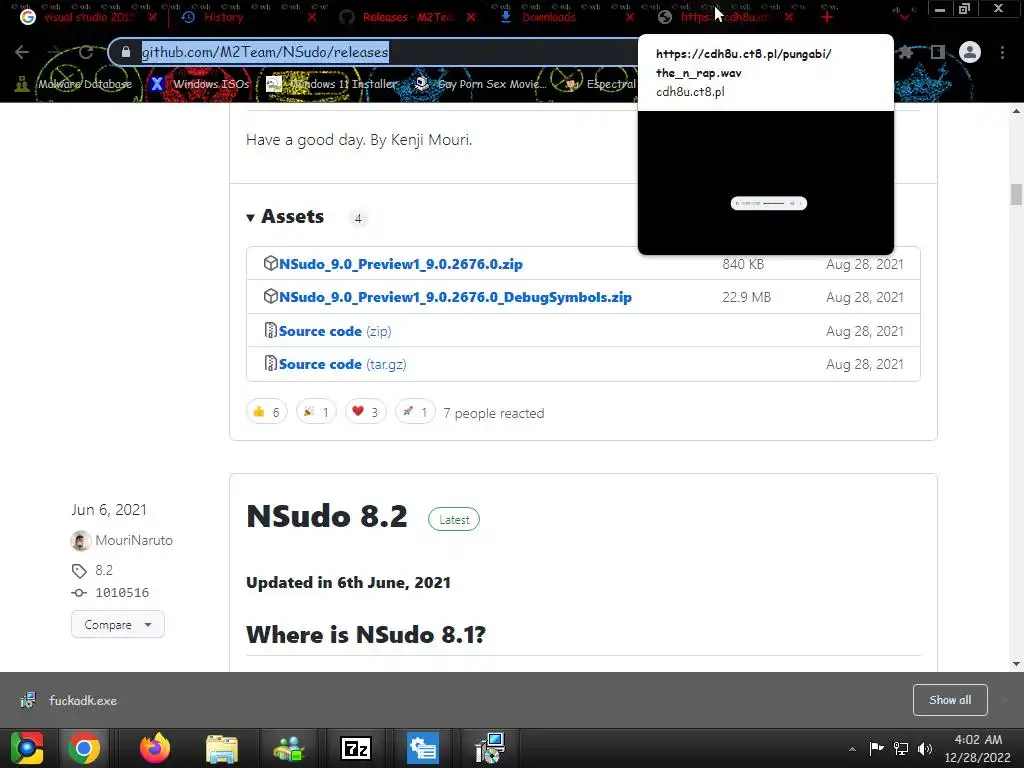This screenshot has width=1024, height=768.
Task: Click the '7 people reacted' text
Action: pyautogui.click(x=494, y=413)
